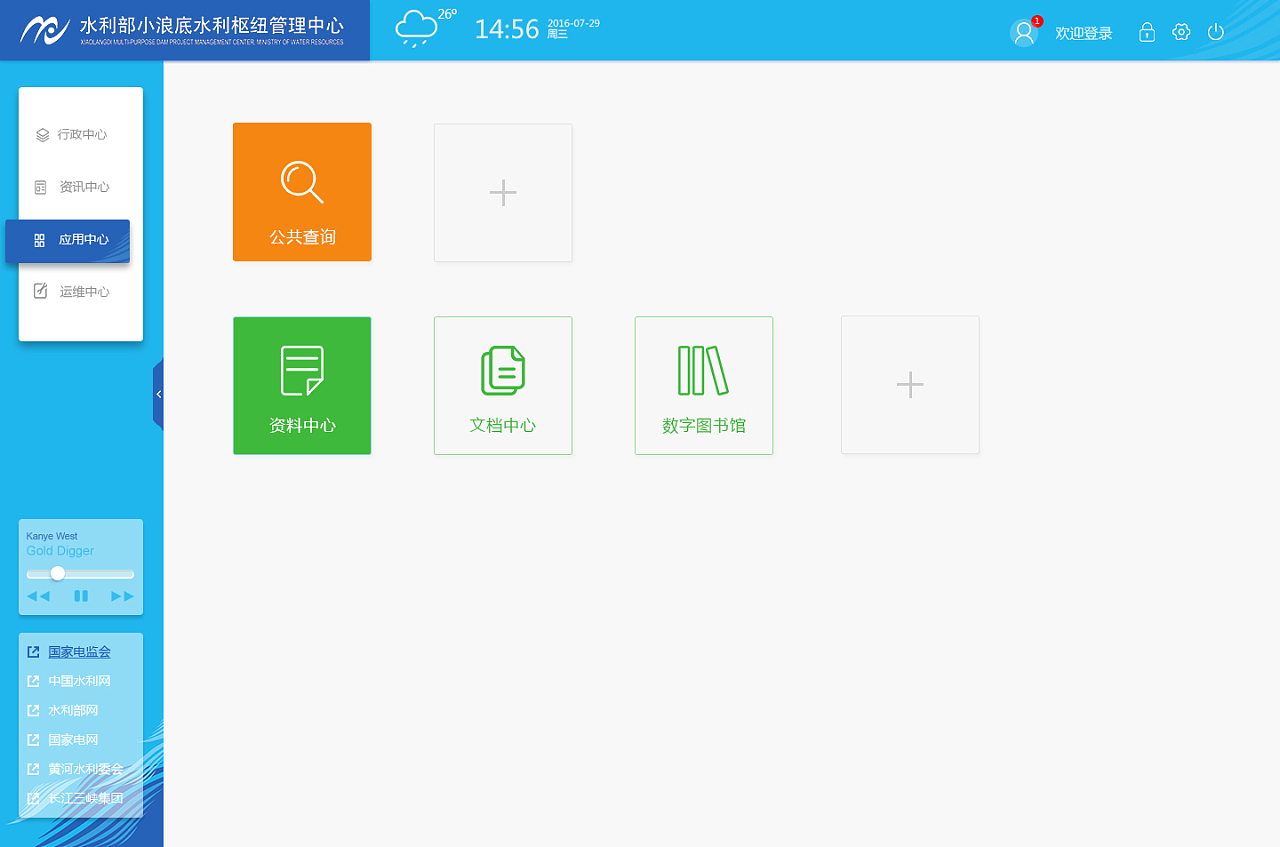Add app via plus tile beside 数字图书馆
Viewport: 1280px width, 847px height.
click(x=910, y=385)
